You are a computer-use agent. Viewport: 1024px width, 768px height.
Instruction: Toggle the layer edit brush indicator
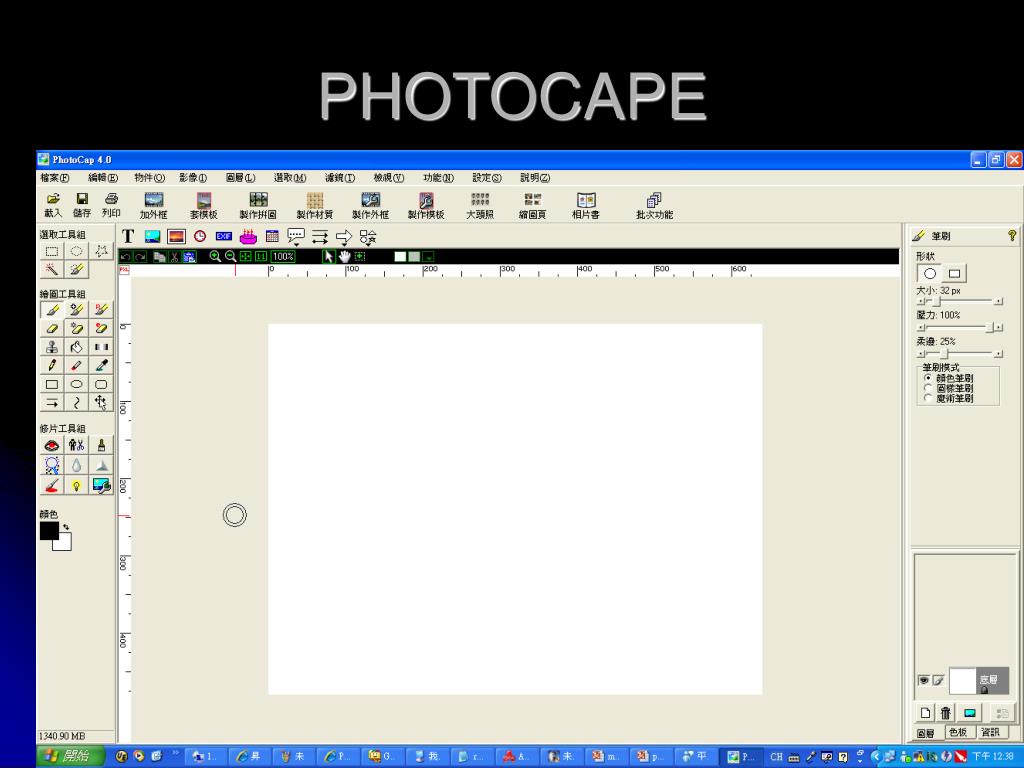[938, 680]
